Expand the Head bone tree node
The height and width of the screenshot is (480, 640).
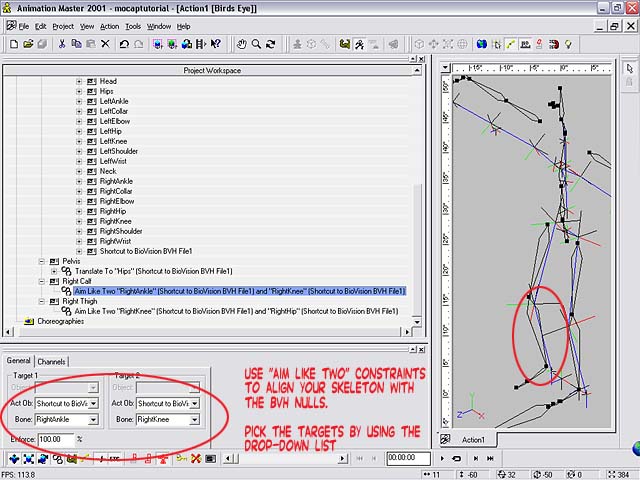pos(80,81)
